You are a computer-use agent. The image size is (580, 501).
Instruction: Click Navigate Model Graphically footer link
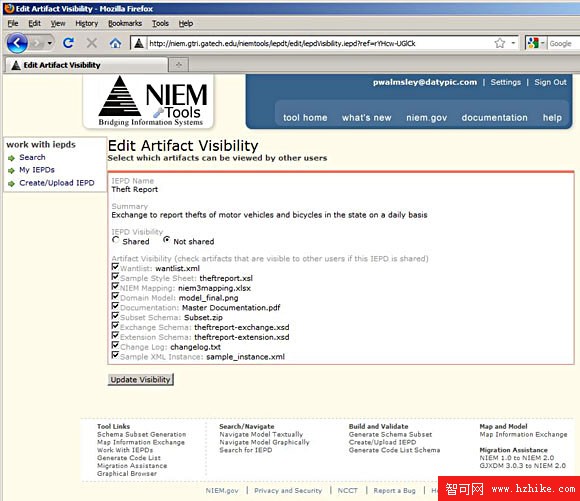point(264,442)
